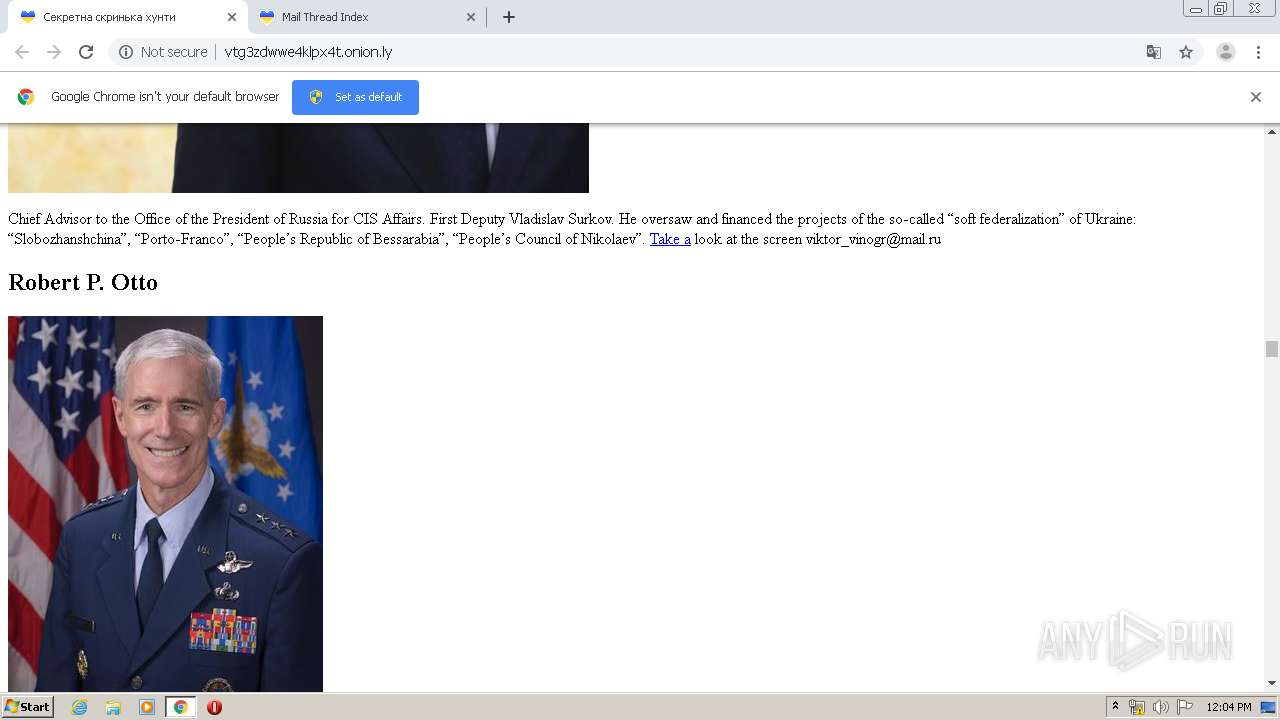This screenshot has height=720, width=1280.
Task: Close the Секретна скринька хунти tab
Action: [231, 17]
